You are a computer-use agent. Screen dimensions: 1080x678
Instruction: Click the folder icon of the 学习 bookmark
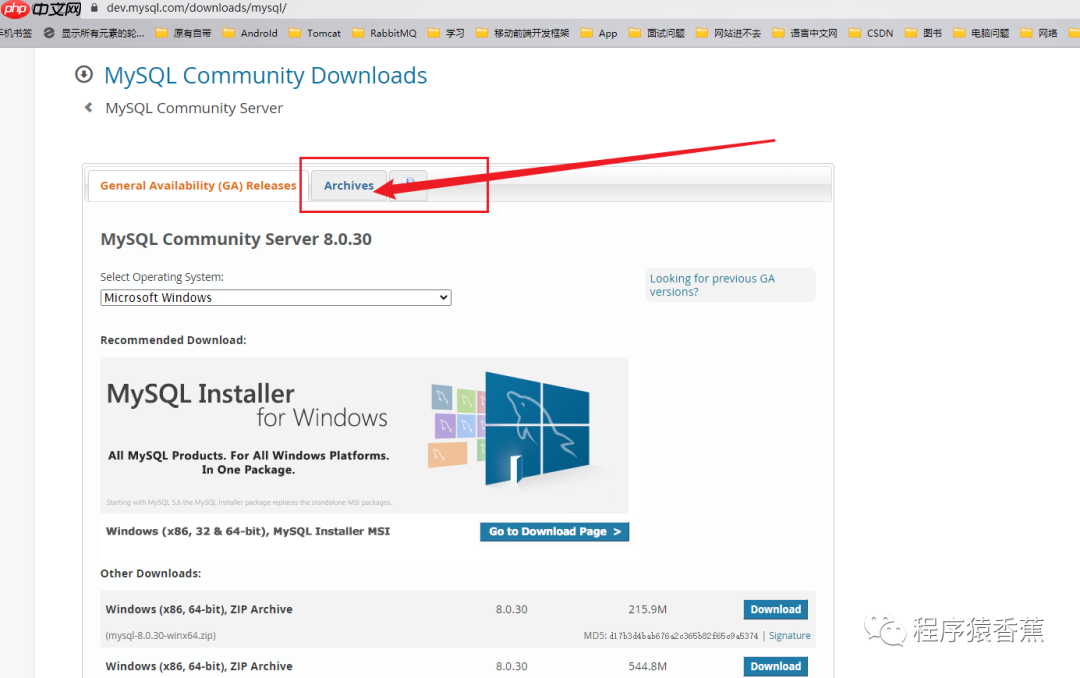tap(432, 32)
